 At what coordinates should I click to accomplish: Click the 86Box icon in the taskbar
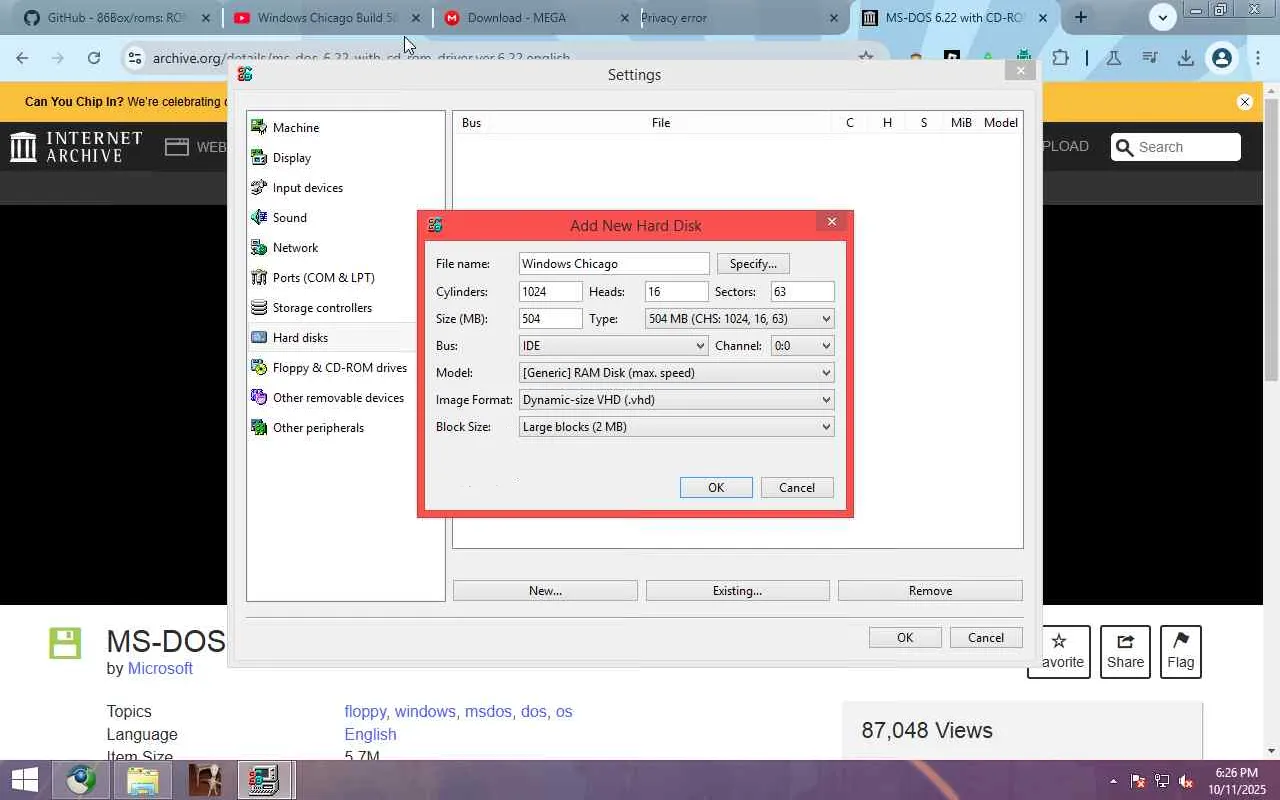coord(264,780)
